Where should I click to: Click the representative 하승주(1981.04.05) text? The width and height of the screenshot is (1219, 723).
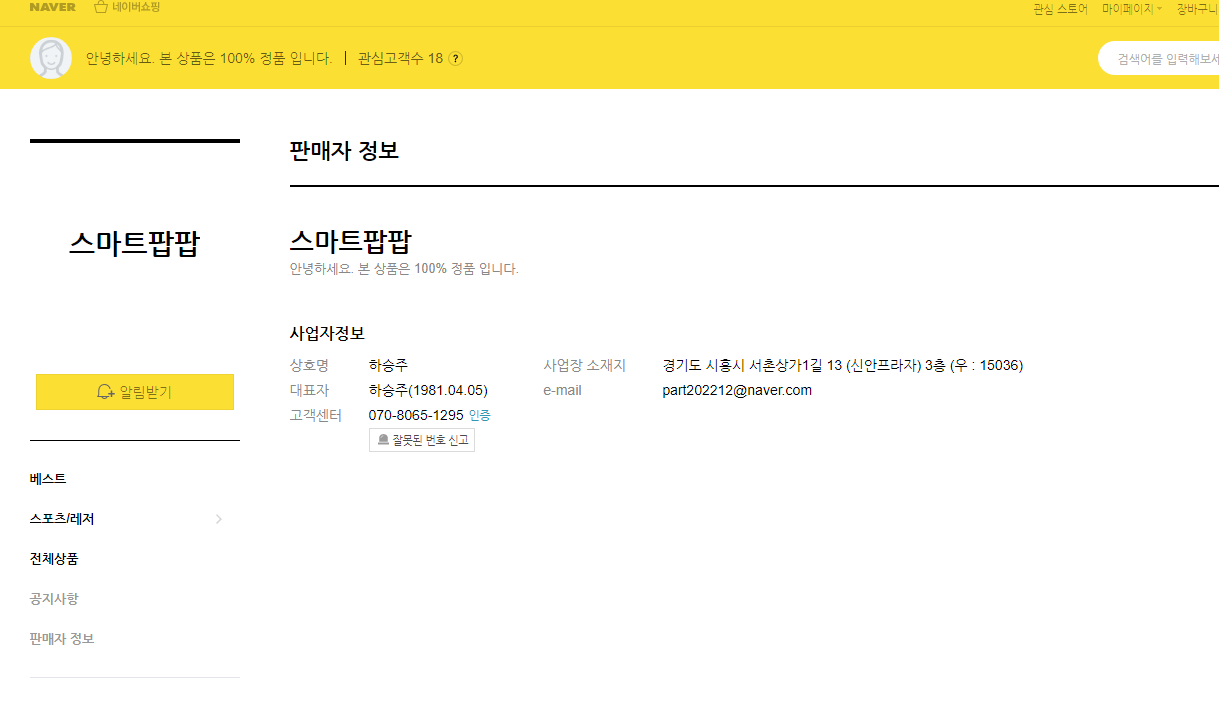click(x=428, y=390)
